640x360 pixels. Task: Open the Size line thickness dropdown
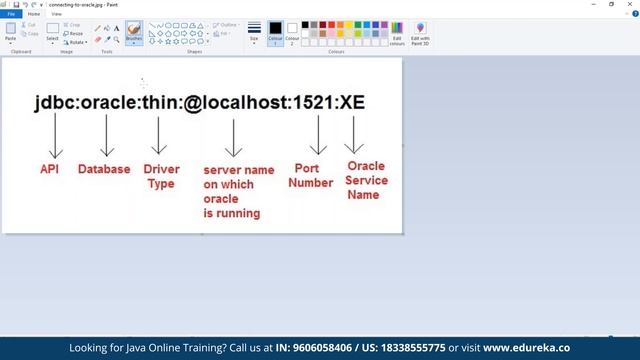click(x=254, y=33)
